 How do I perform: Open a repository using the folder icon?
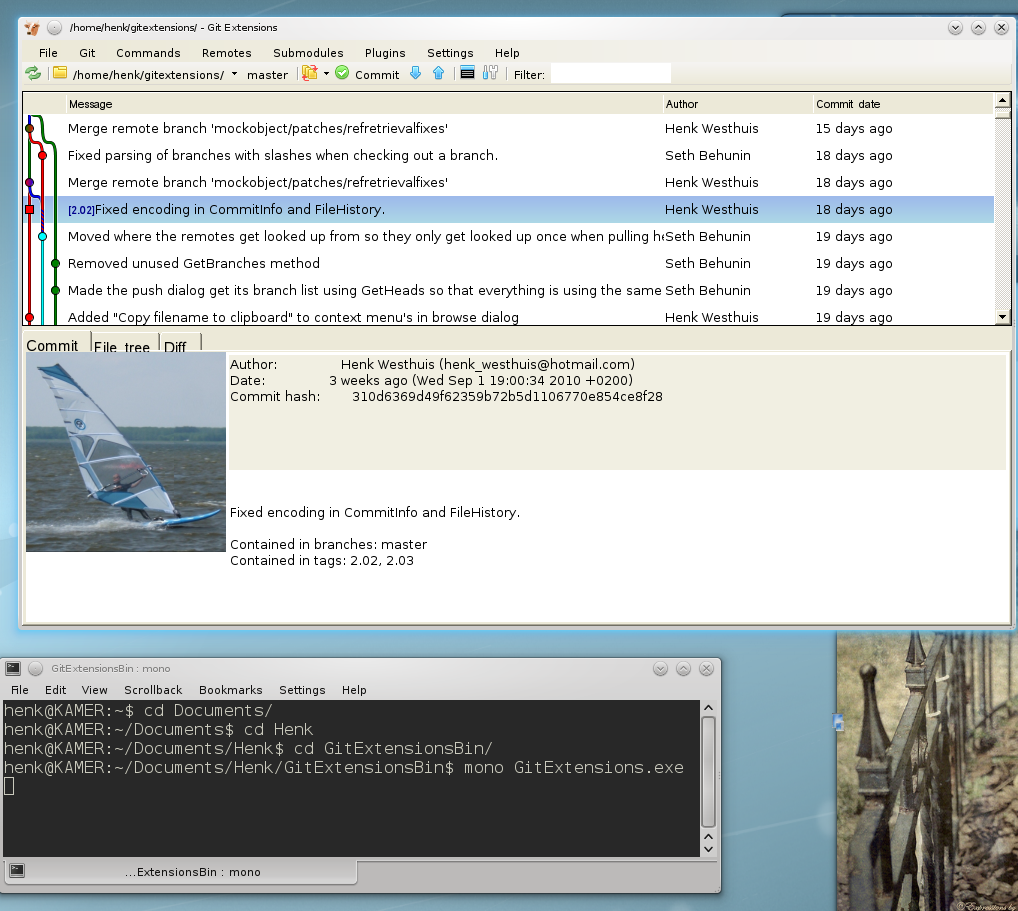point(60,73)
